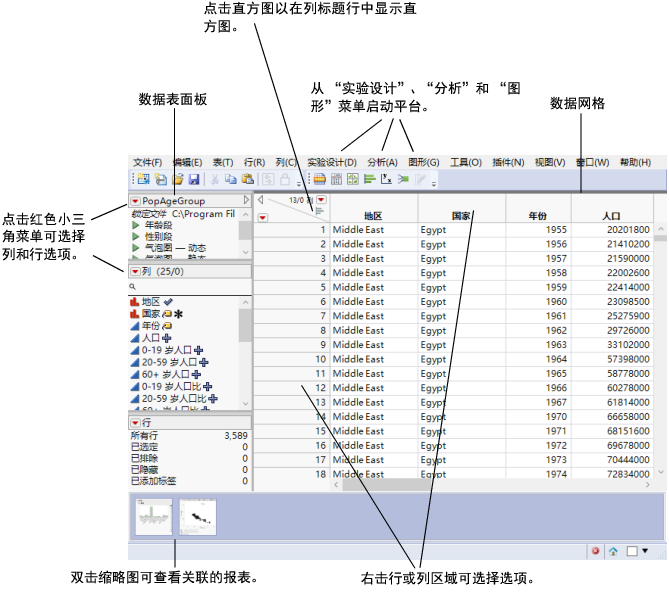This screenshot has width=669, height=600.
Task: Click the asterisk icon beside 国家
Action: coord(178,314)
